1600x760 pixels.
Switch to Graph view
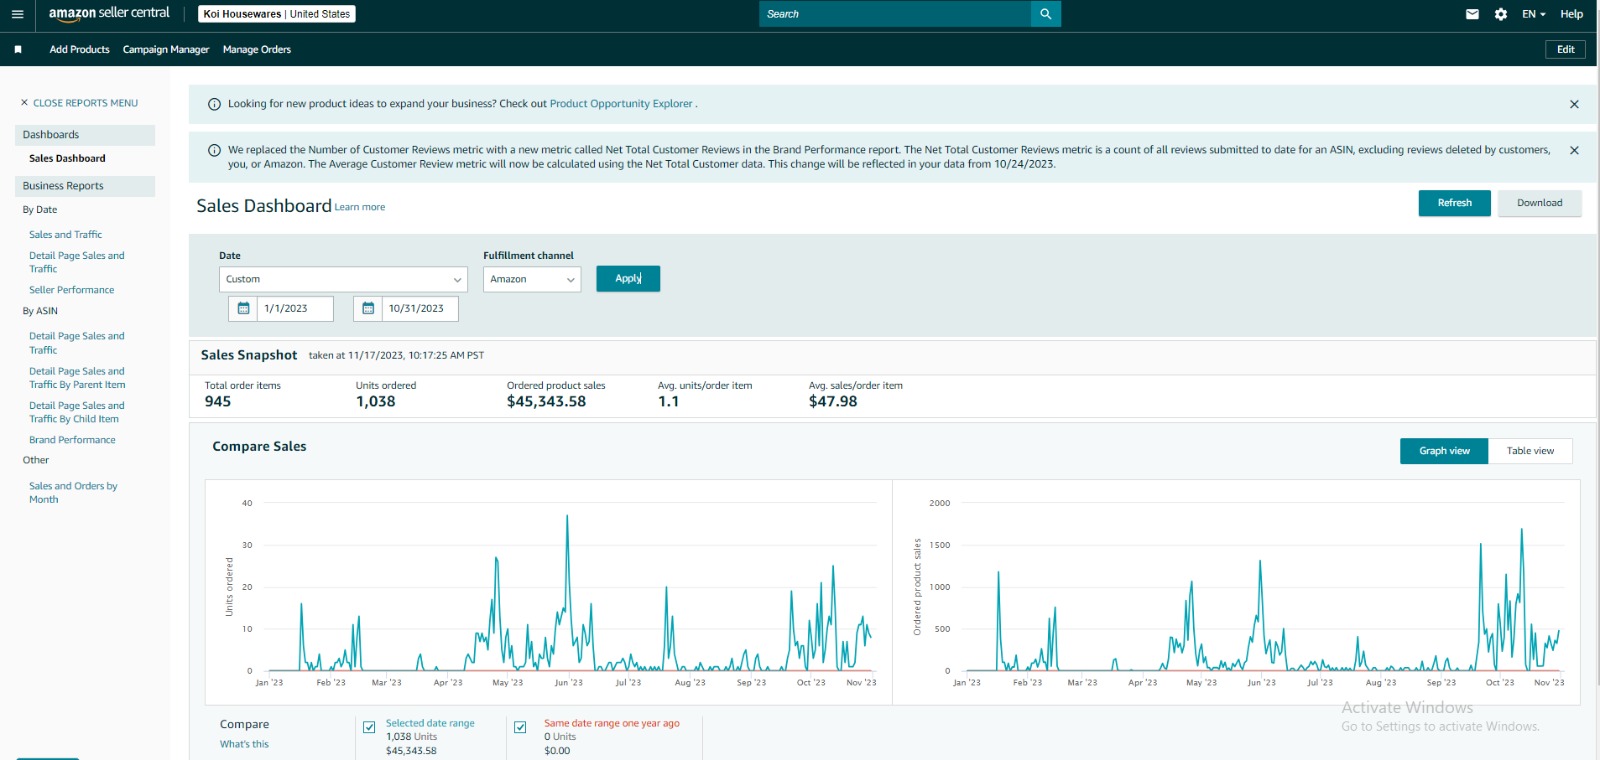(1444, 451)
